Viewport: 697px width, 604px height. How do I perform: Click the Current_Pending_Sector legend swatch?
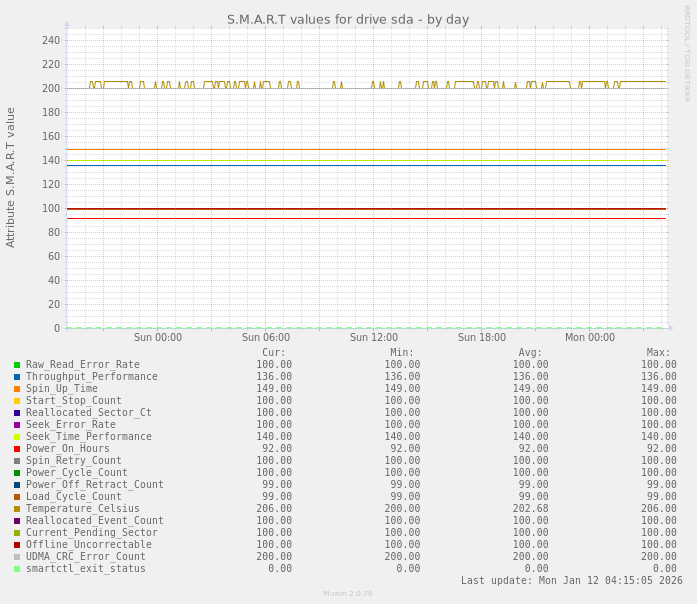point(17,533)
